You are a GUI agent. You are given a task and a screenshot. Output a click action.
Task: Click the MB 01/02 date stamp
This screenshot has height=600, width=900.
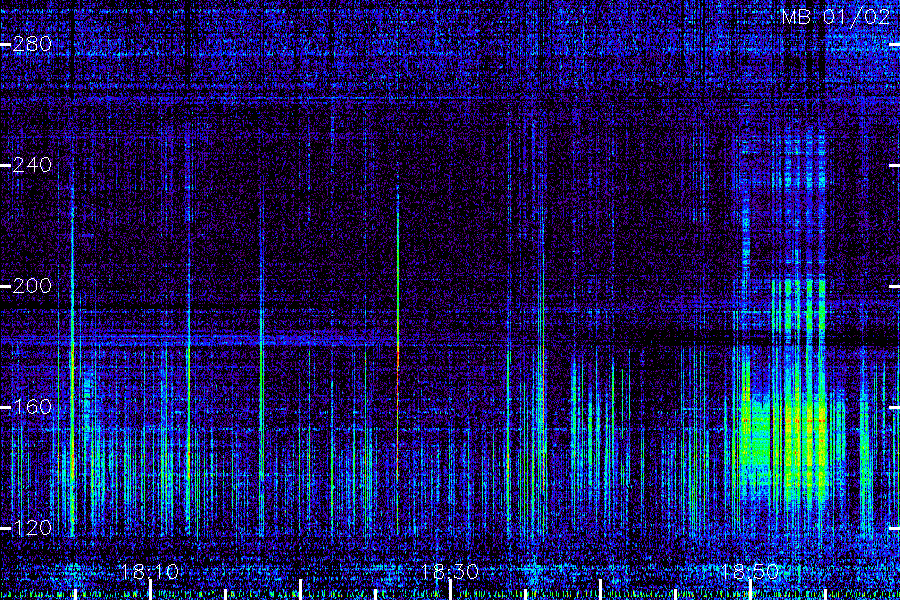835,17
